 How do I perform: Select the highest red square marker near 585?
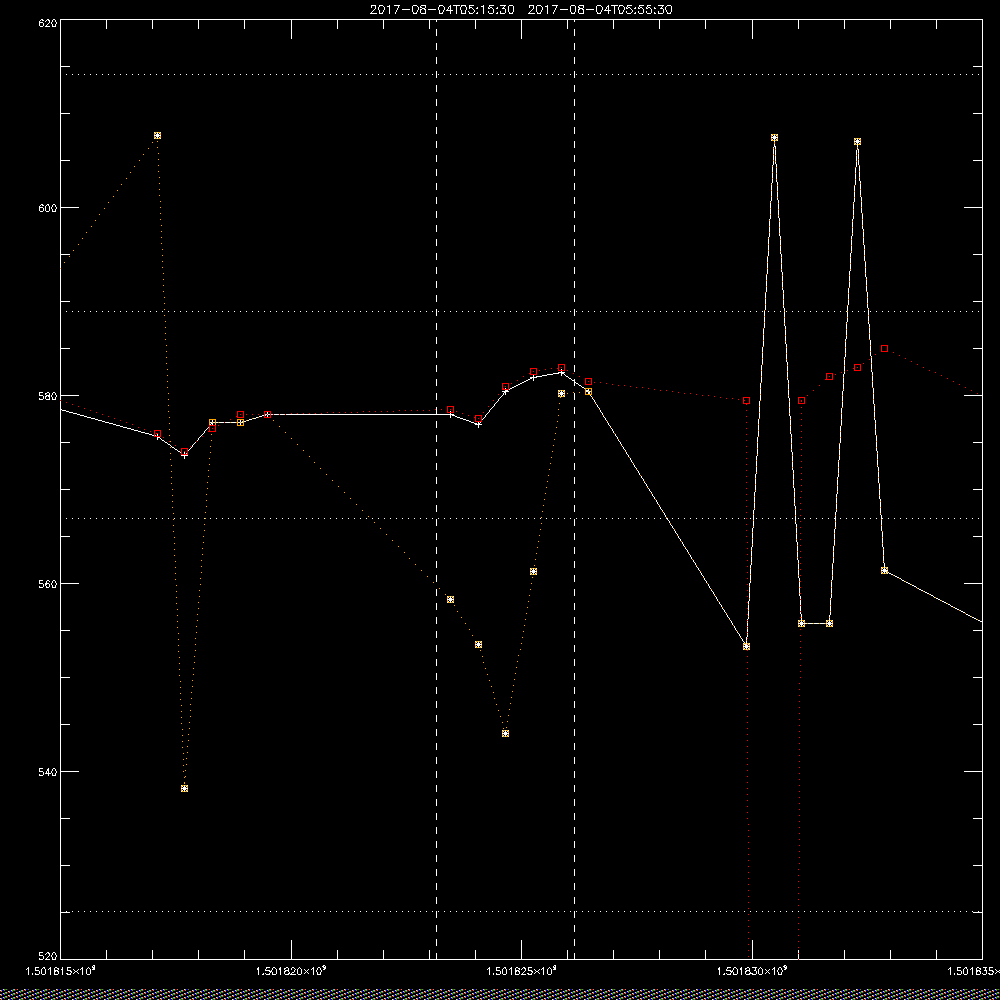(x=884, y=349)
